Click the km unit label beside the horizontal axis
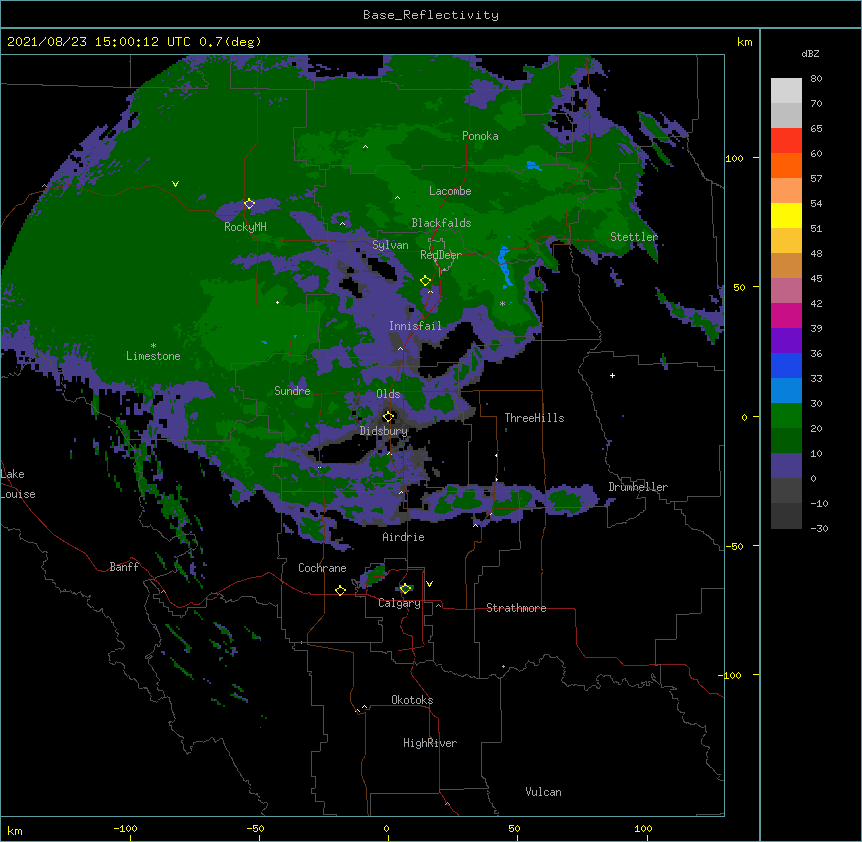Image resolution: width=862 pixels, height=842 pixels. tap(15, 831)
